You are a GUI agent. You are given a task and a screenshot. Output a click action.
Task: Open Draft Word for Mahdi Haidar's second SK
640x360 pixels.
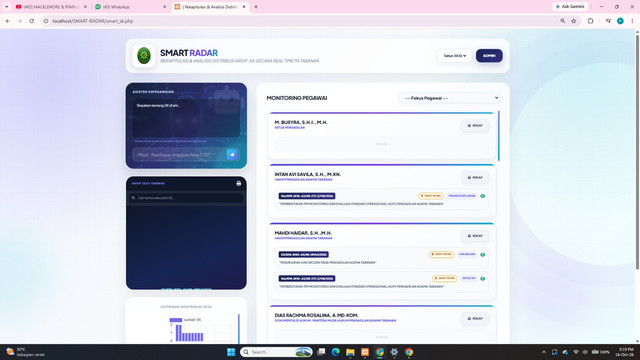pos(444,278)
